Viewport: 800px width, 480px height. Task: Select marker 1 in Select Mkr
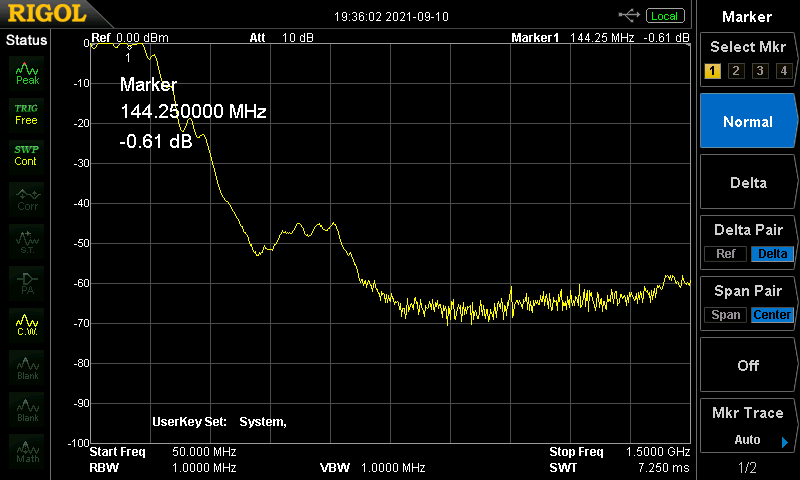tap(713, 71)
